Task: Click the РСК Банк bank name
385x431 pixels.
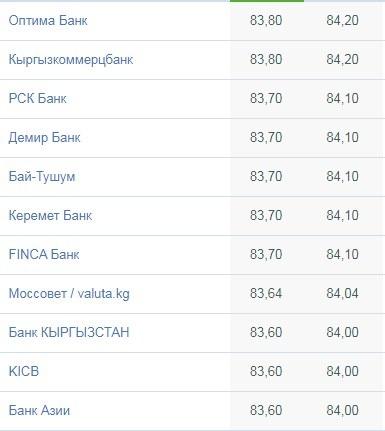Action: point(37,99)
